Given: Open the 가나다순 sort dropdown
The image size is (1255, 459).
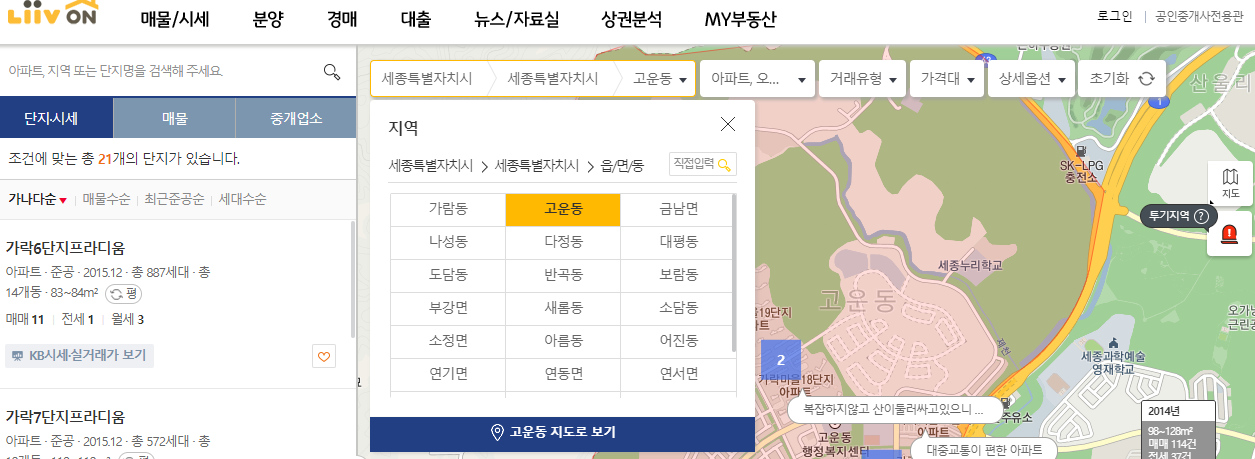Looking at the screenshot, I should (37, 199).
